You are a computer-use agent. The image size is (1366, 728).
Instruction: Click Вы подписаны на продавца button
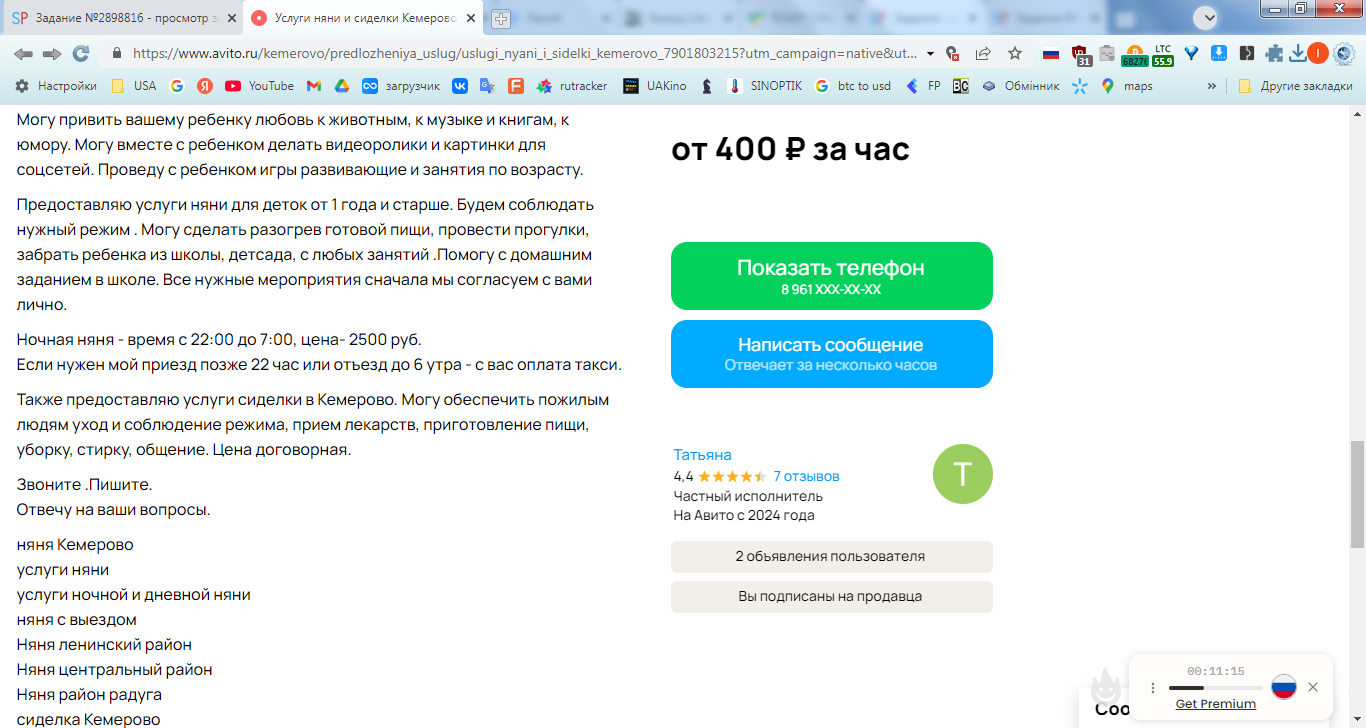click(832, 597)
